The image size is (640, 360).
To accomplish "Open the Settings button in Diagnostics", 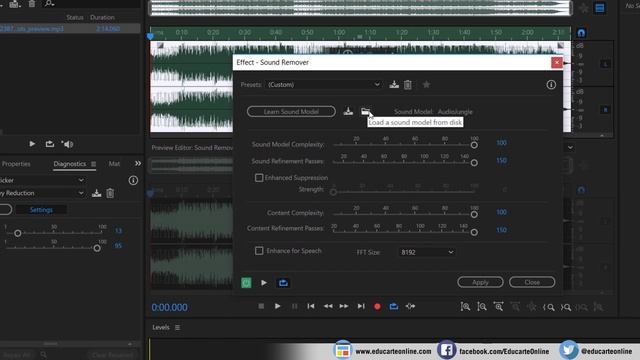I will pos(41,210).
